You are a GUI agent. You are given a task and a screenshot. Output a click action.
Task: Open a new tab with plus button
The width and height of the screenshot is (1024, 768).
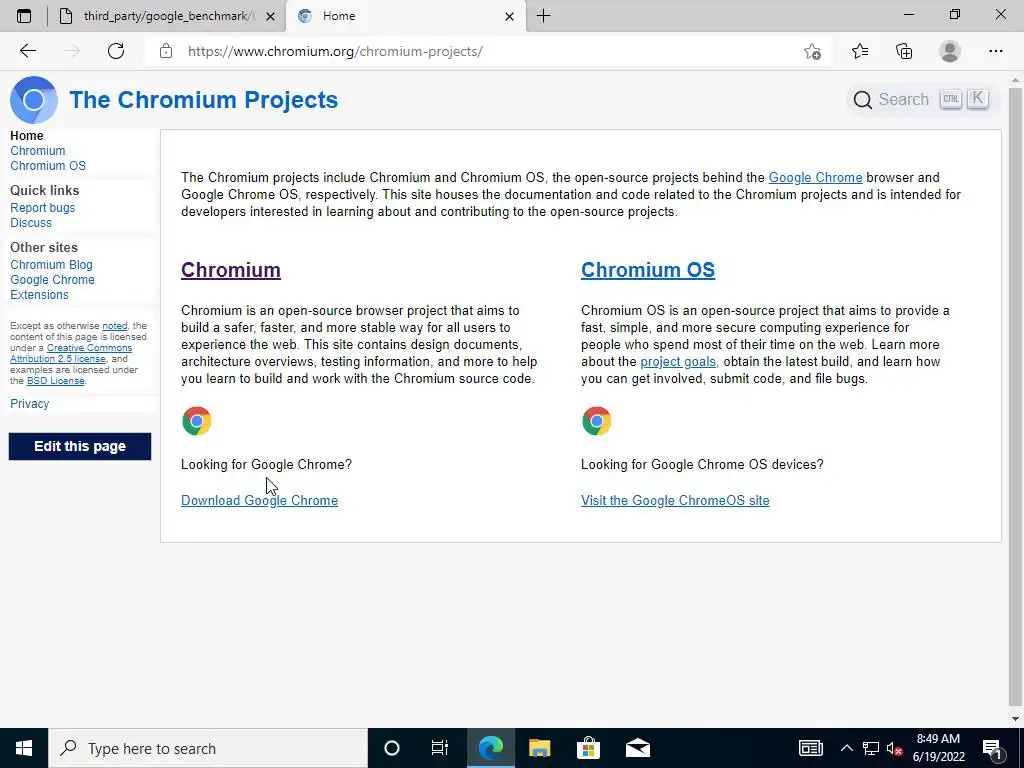(543, 16)
